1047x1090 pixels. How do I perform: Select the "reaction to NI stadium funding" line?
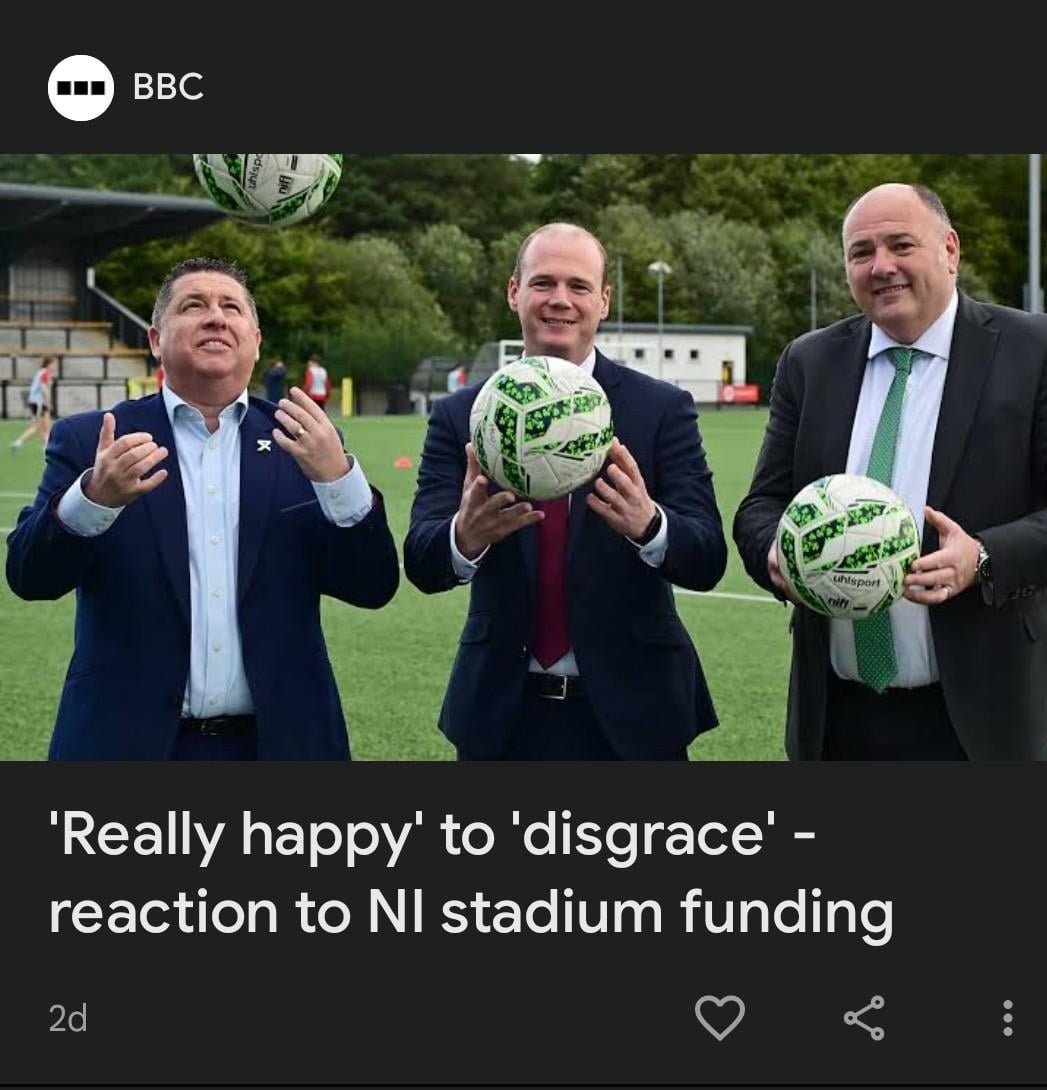coord(471,912)
